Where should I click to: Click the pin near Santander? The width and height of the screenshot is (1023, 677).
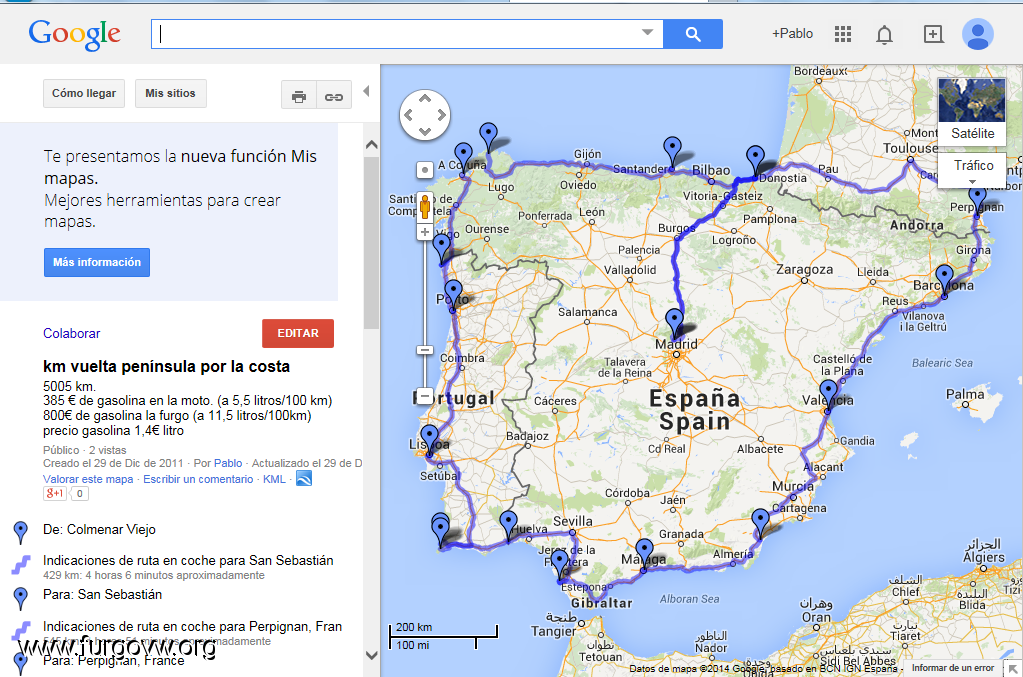point(672,151)
